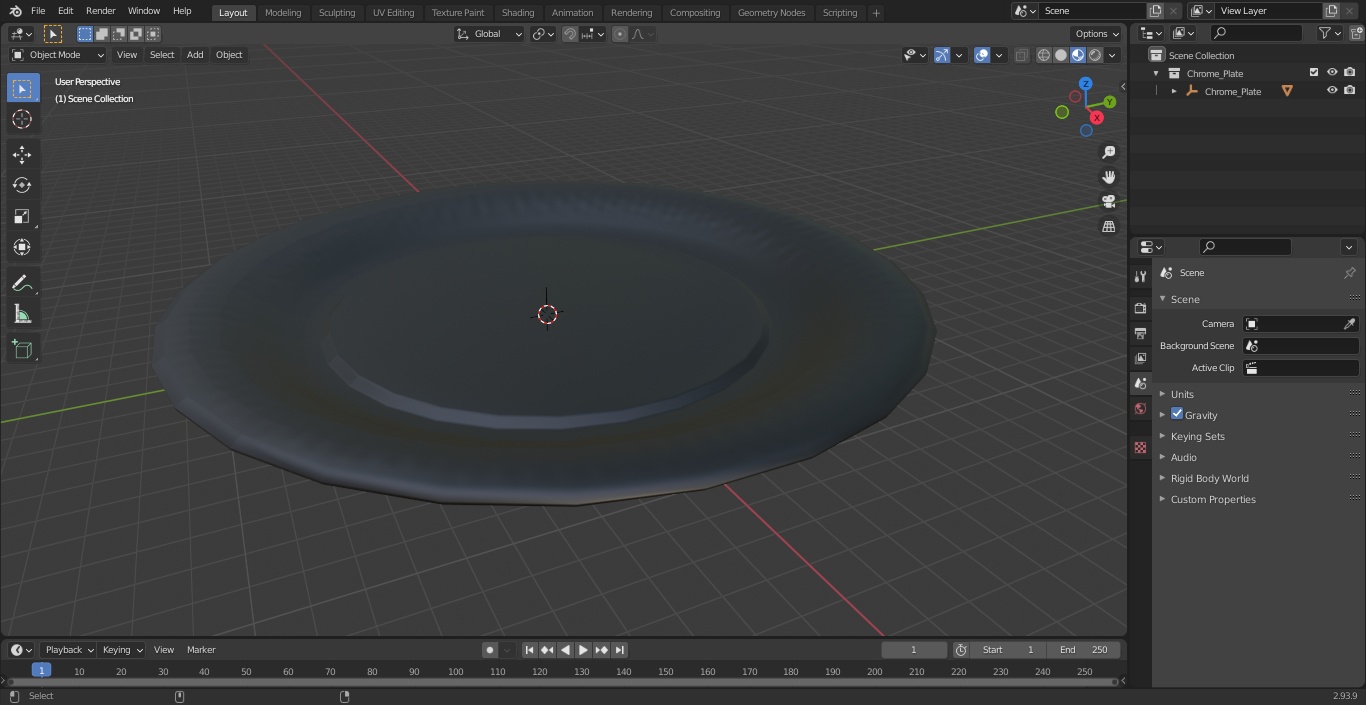Select solid viewport shading
Viewport: 1366px width, 705px height.
(x=1061, y=55)
